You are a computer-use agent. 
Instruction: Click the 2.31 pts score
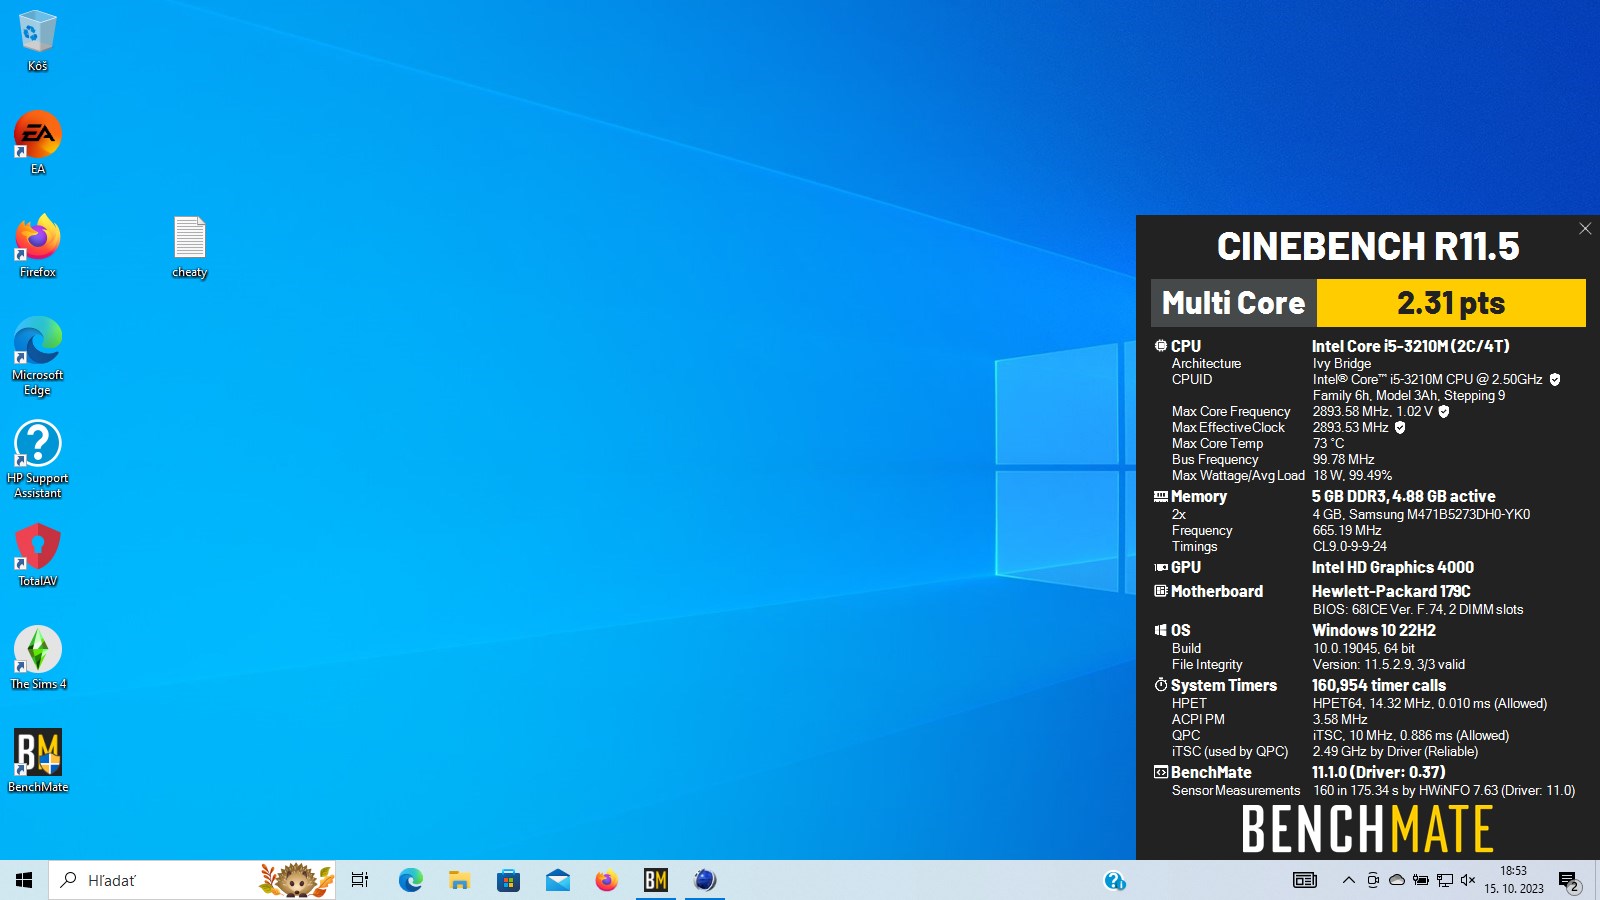(1451, 303)
